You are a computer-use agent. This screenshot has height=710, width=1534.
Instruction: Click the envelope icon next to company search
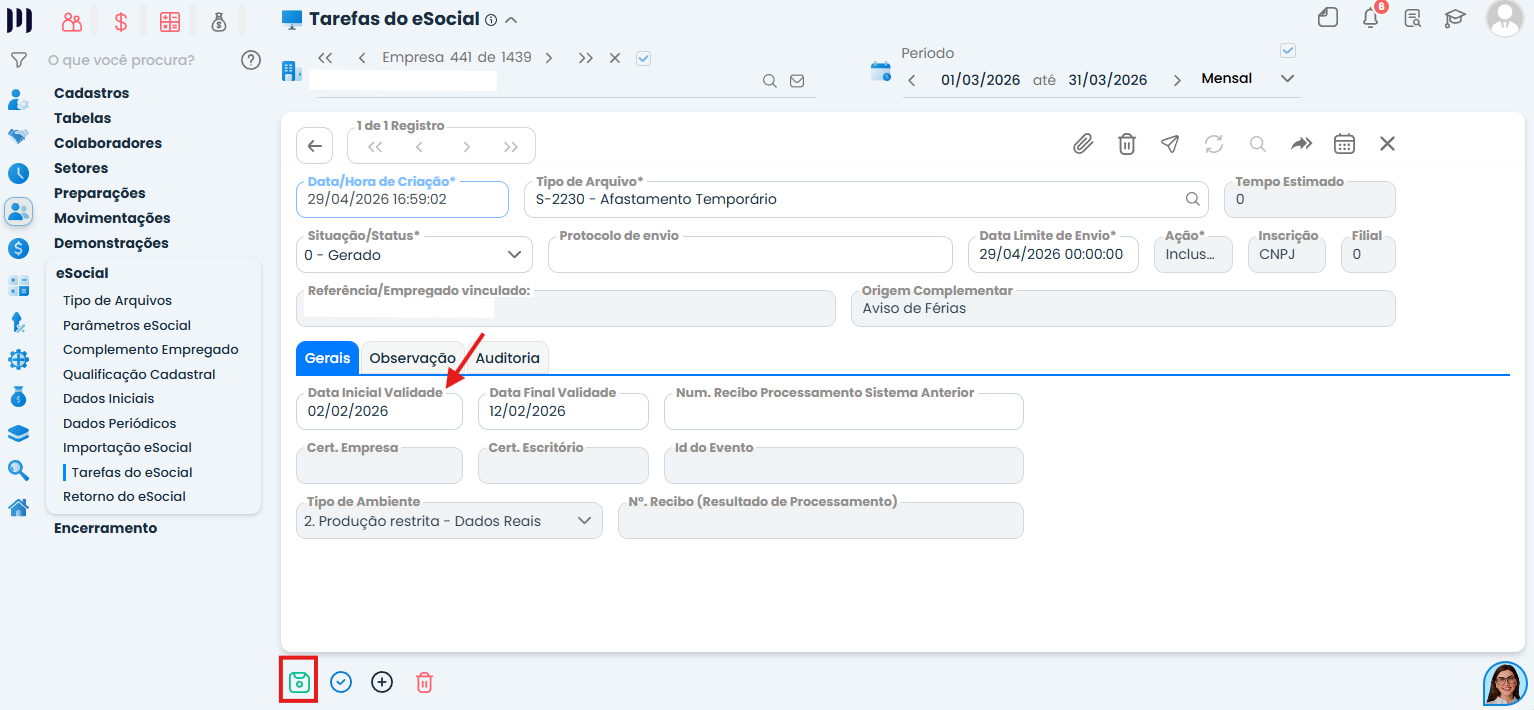797,81
